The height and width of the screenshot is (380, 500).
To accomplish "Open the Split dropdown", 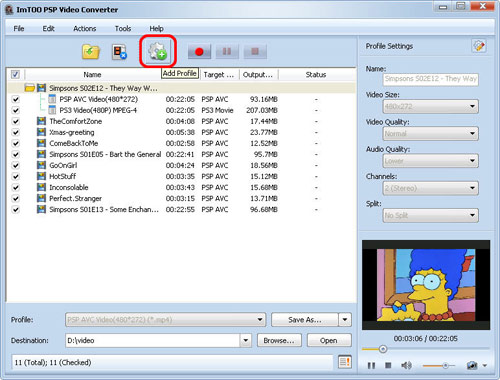I will 430,215.
